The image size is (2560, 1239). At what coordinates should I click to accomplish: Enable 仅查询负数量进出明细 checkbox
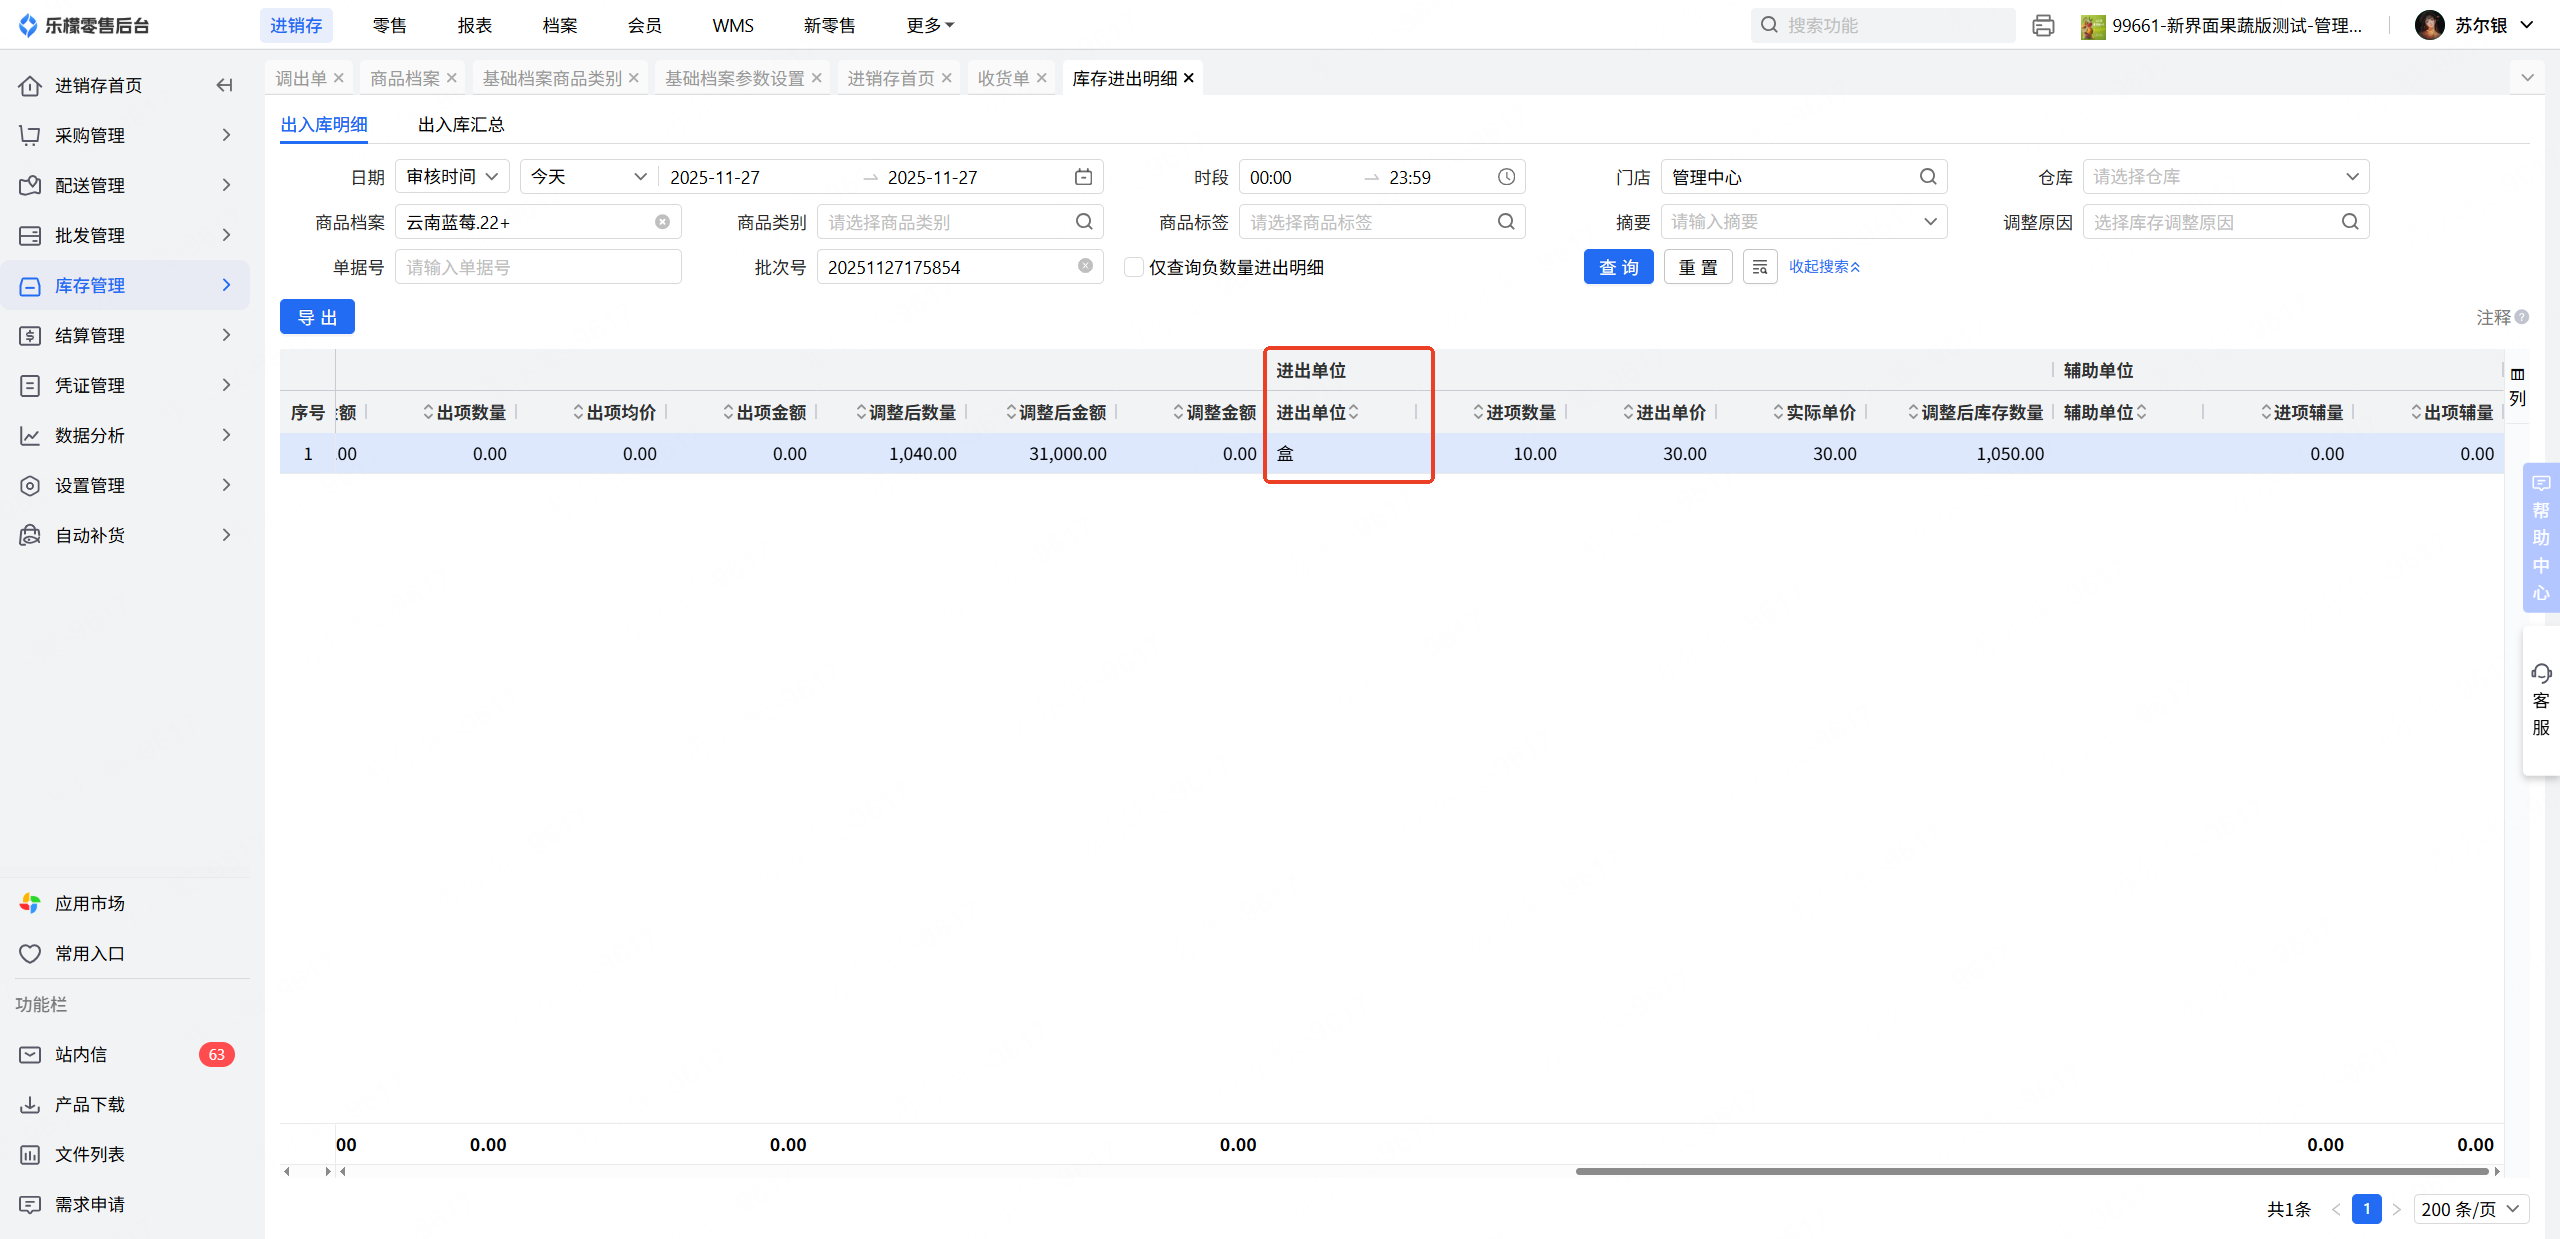(1134, 267)
